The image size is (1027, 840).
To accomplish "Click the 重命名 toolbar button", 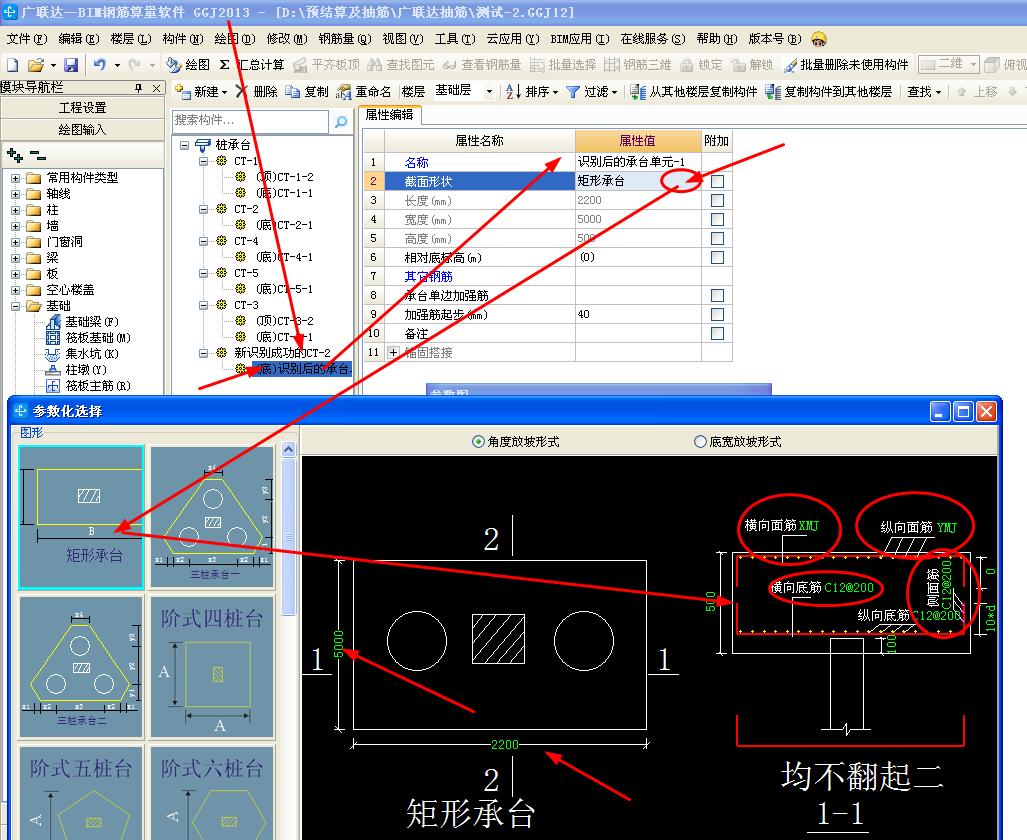I will click(364, 92).
